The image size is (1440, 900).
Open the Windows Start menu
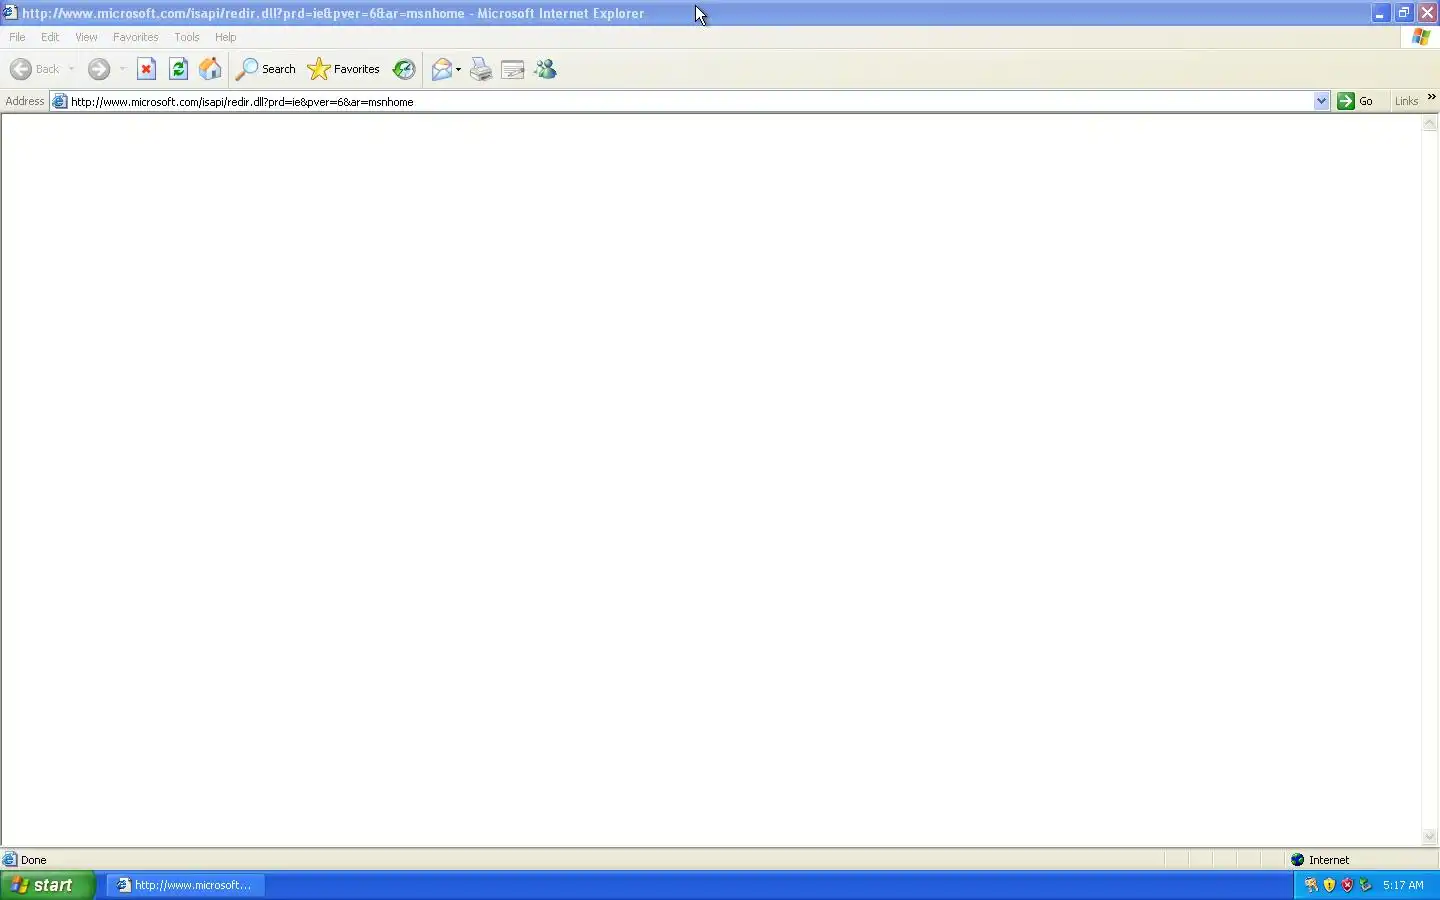(x=48, y=885)
